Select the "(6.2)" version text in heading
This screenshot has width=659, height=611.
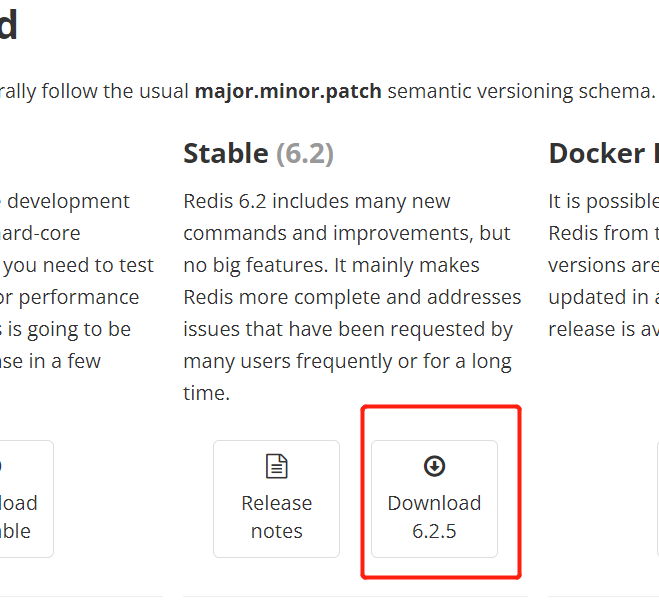304,153
